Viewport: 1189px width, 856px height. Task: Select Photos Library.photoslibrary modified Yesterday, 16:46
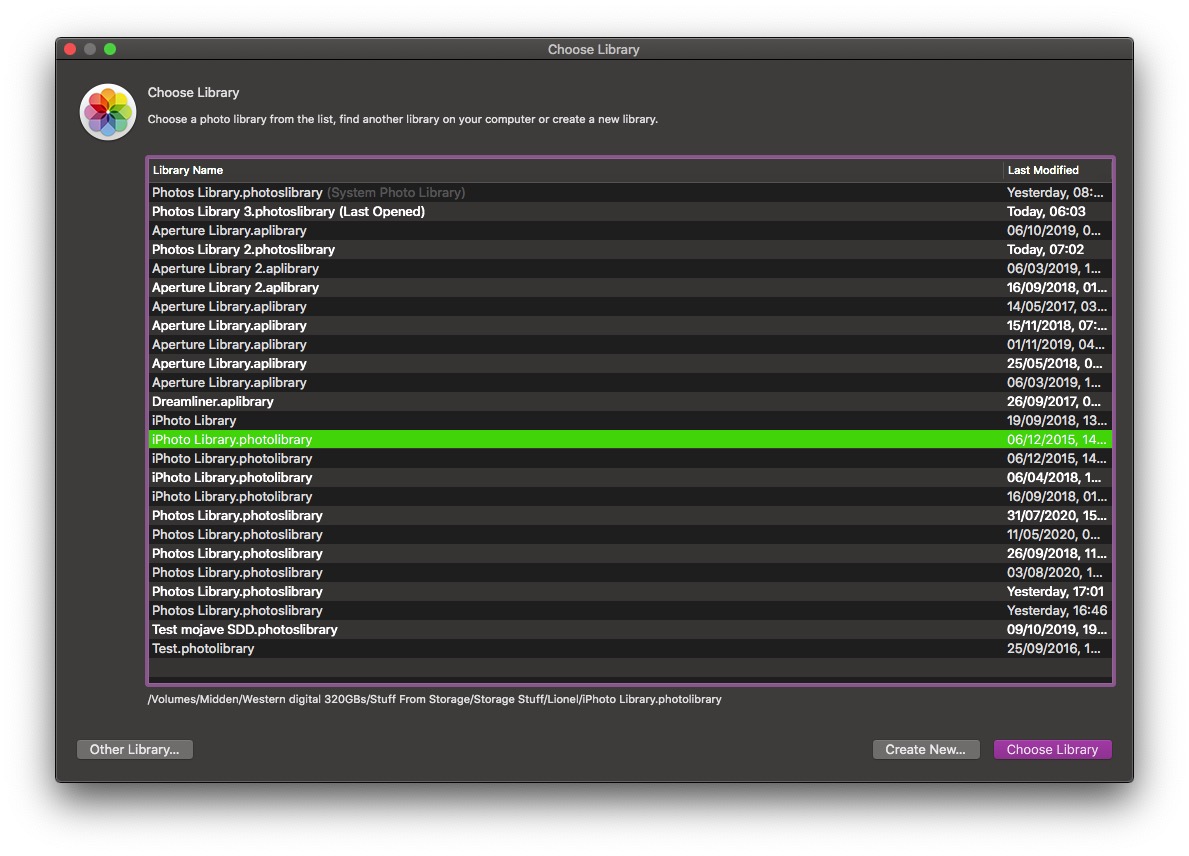(630, 610)
